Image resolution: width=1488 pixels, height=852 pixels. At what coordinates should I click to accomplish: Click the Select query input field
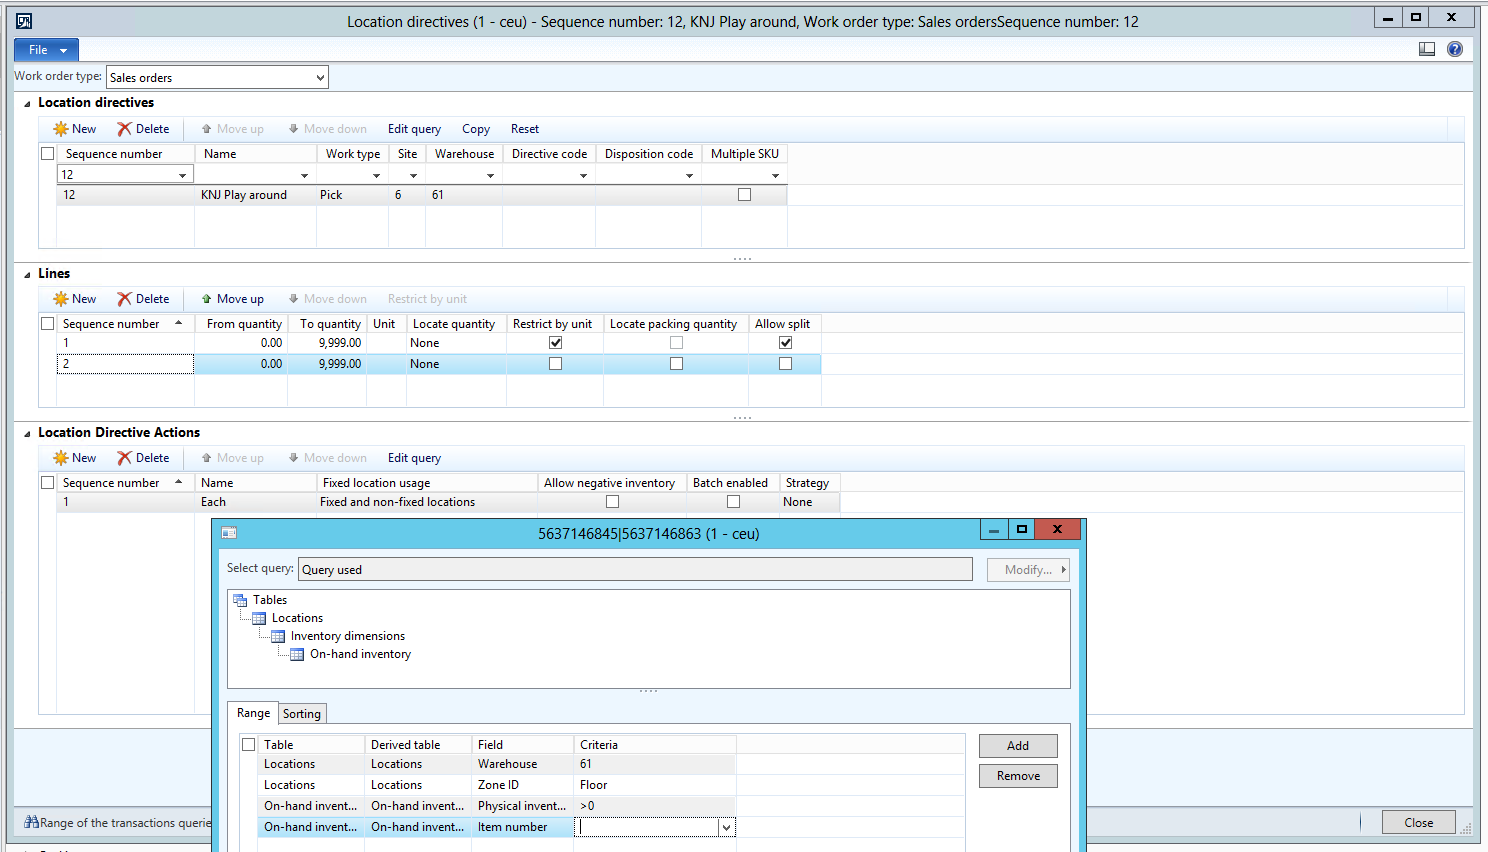[635, 570]
